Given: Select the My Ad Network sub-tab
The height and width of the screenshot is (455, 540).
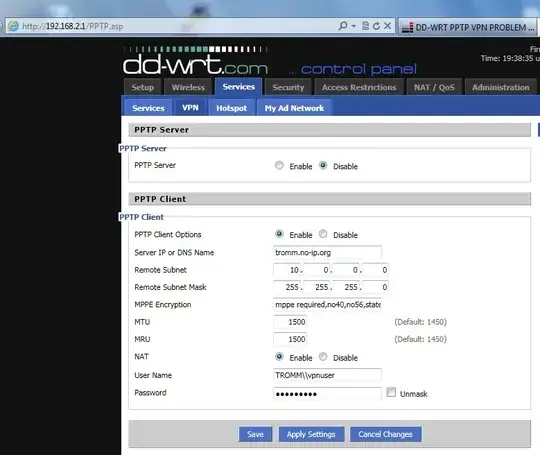Looking at the screenshot, I should [294, 108].
